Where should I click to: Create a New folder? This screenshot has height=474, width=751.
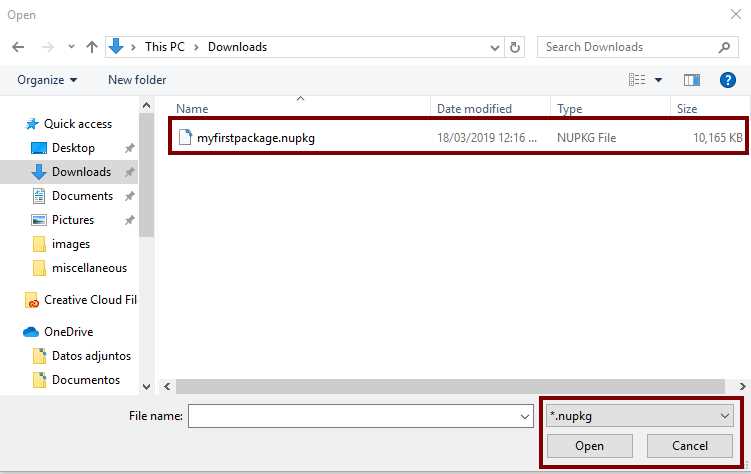click(x=137, y=80)
